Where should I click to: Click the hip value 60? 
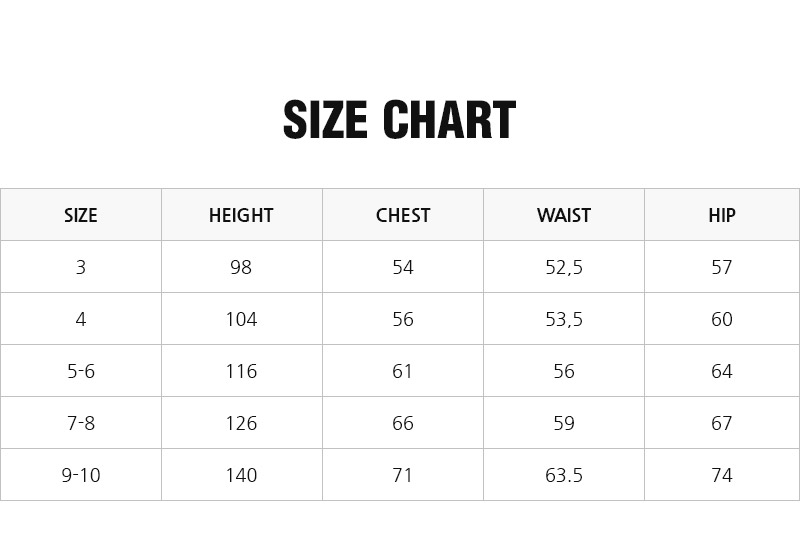point(722,319)
